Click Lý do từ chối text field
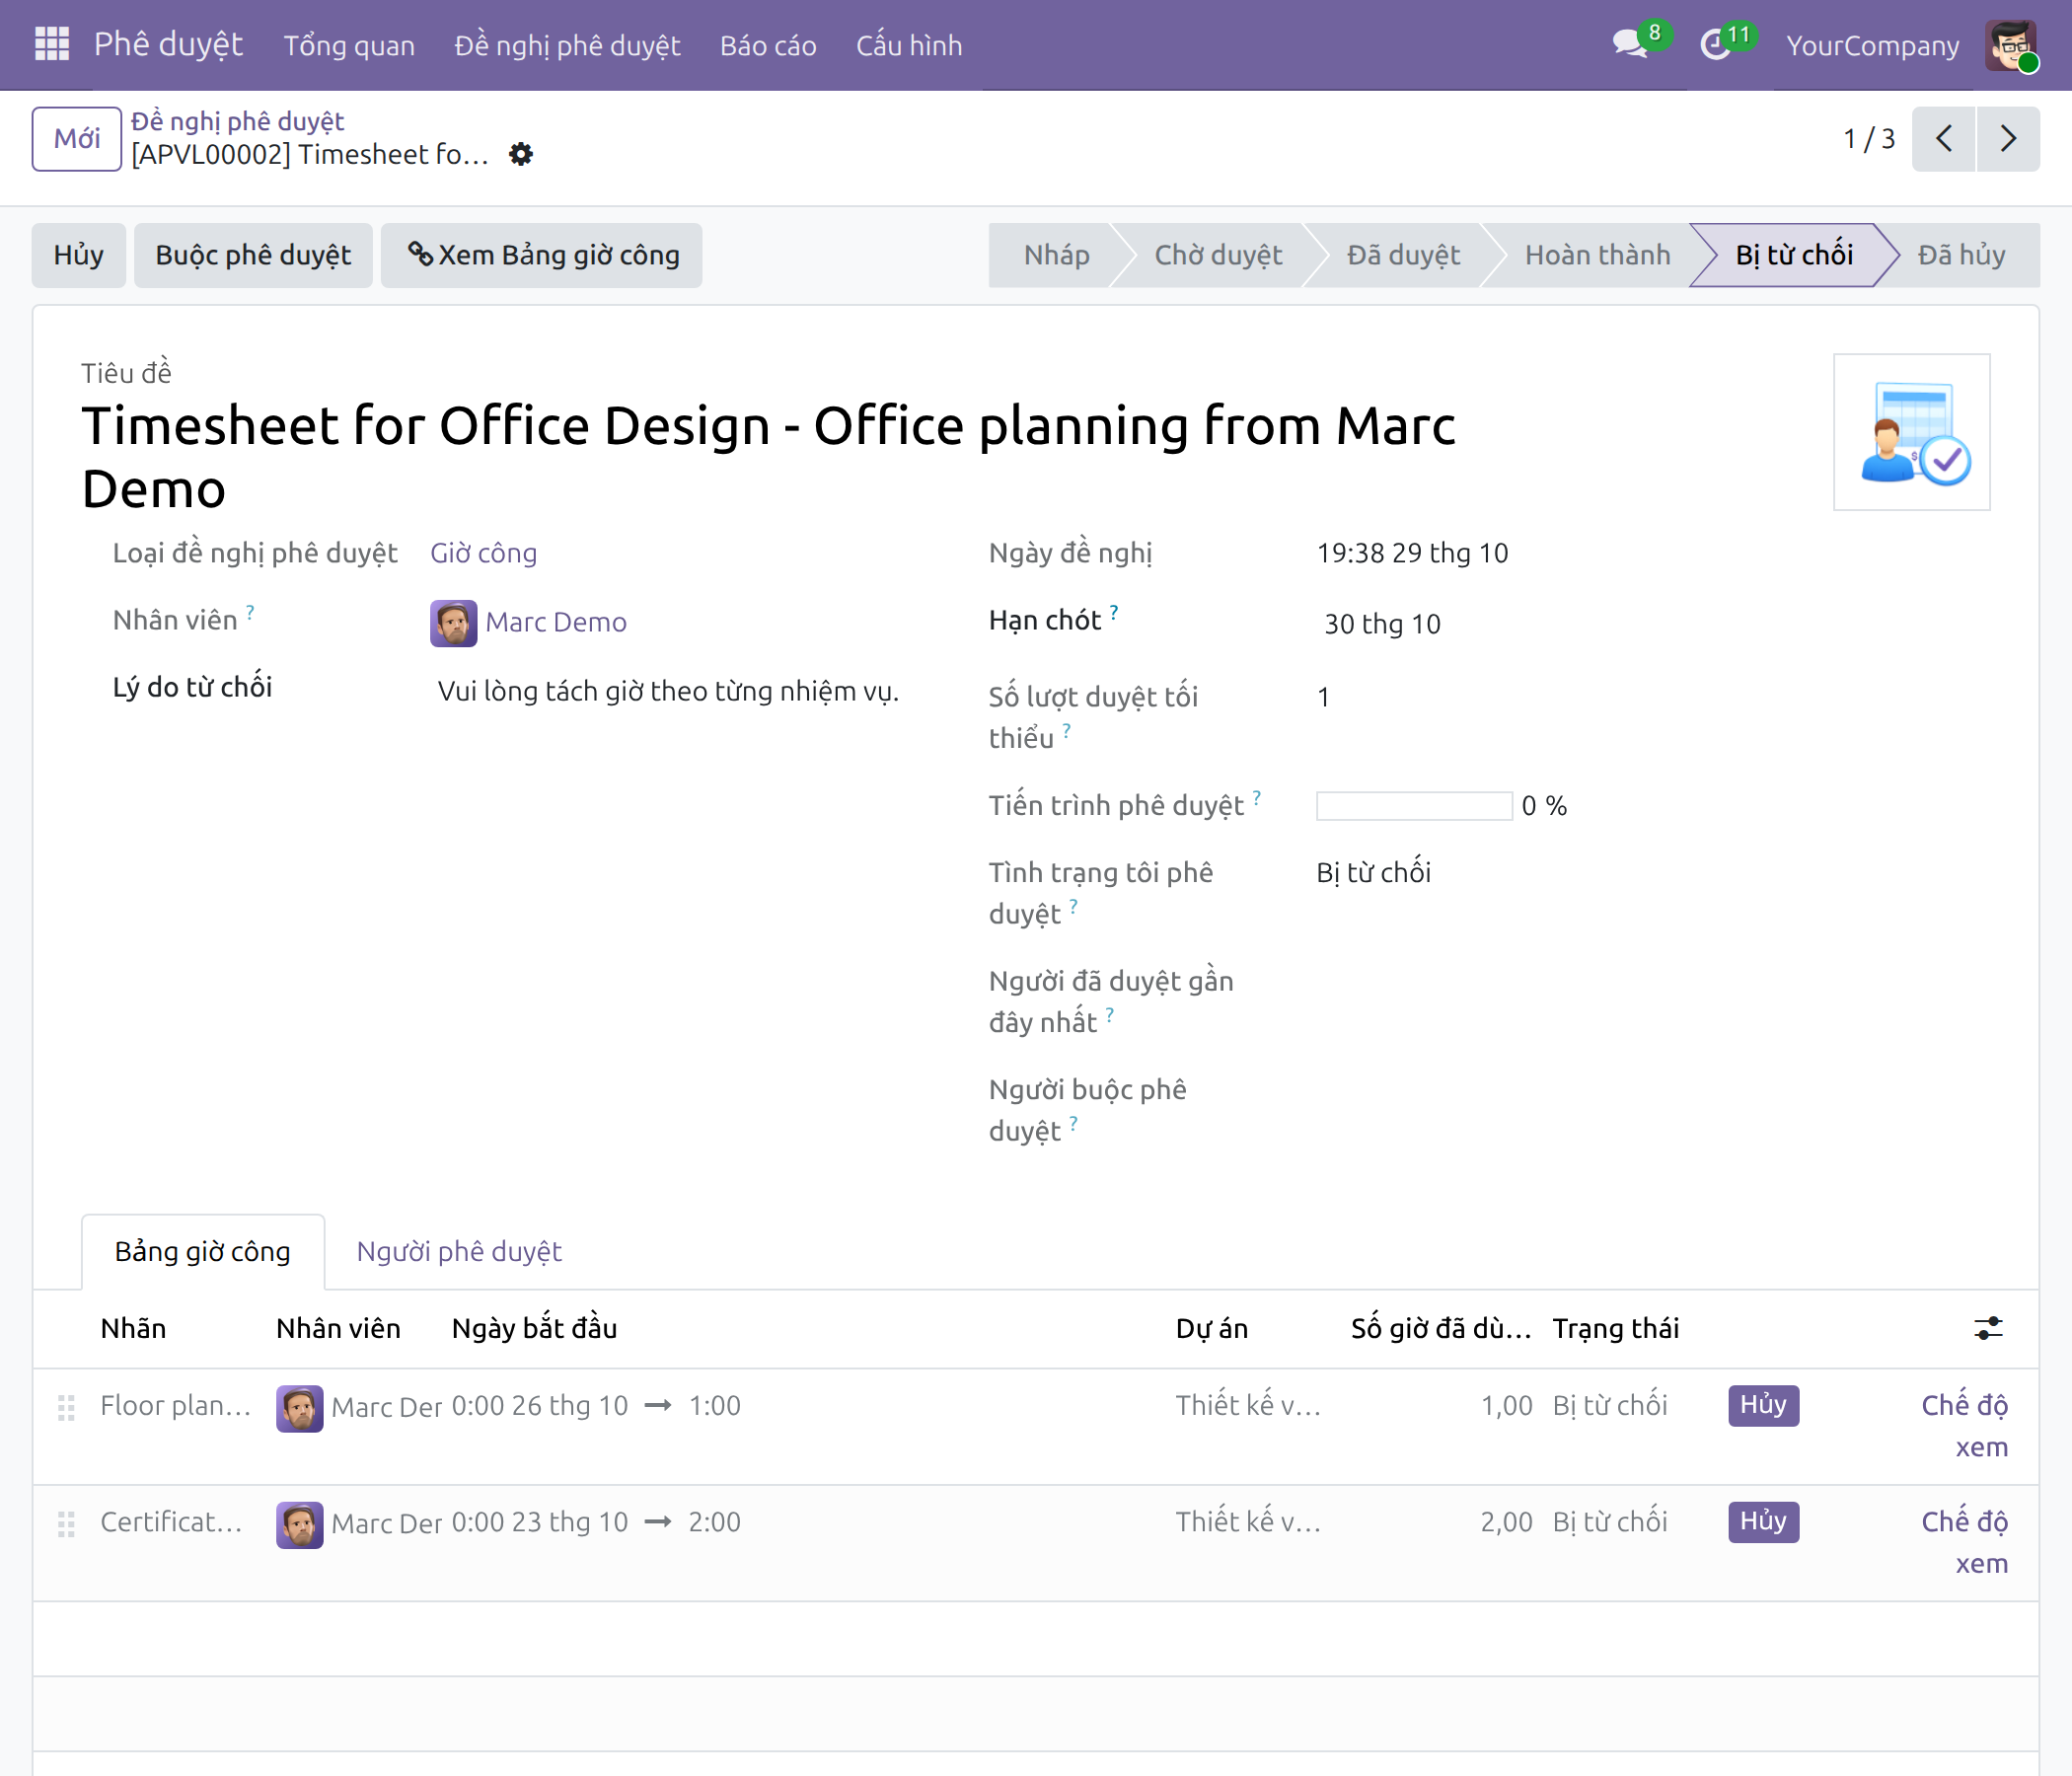This screenshot has width=2072, height=1776. point(669,691)
